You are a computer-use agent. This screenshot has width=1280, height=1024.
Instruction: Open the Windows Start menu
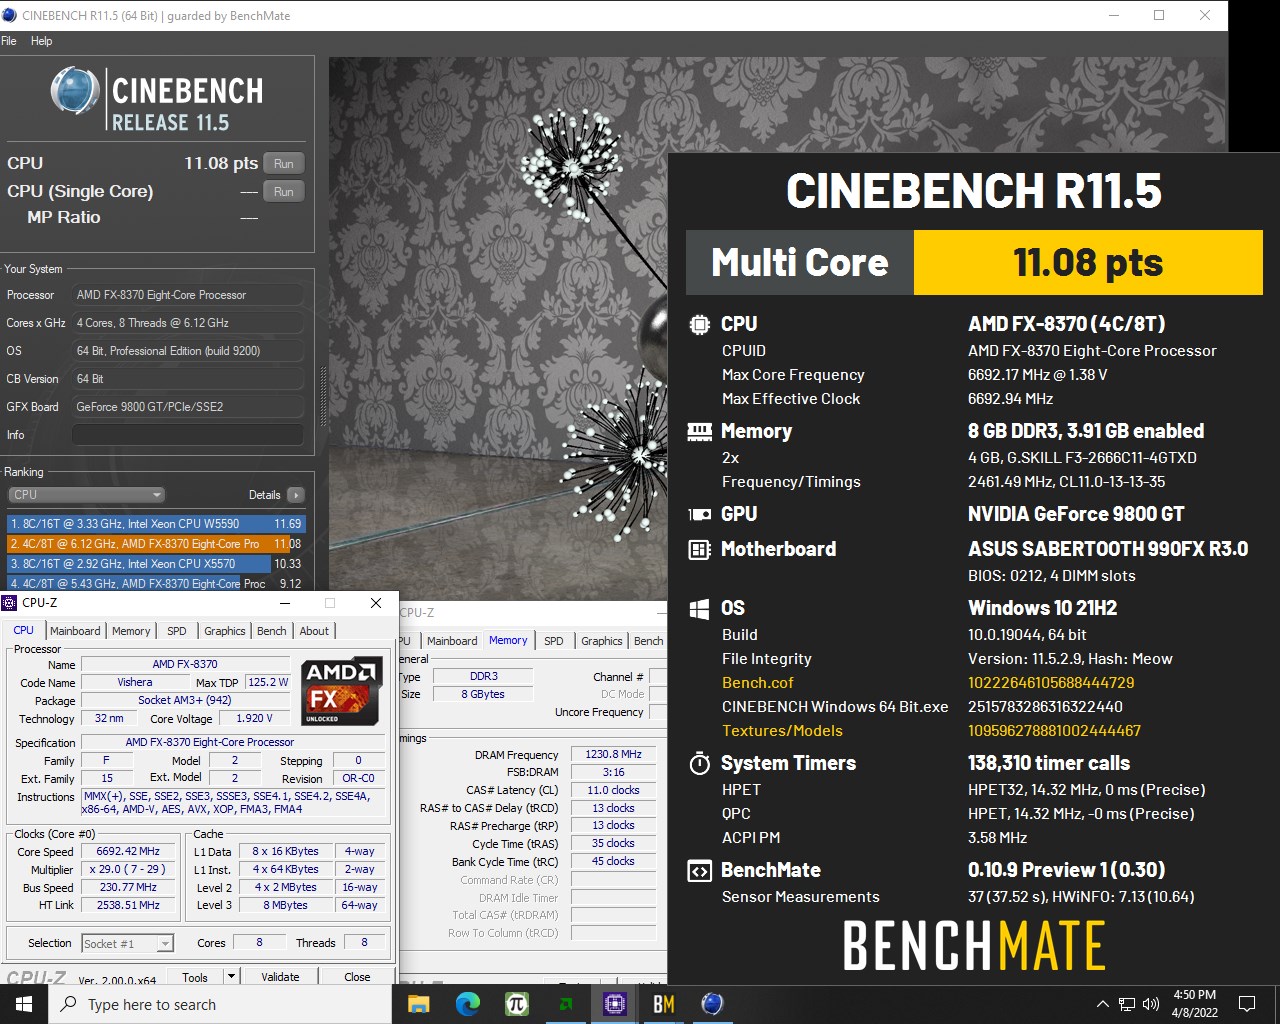coord(24,1004)
